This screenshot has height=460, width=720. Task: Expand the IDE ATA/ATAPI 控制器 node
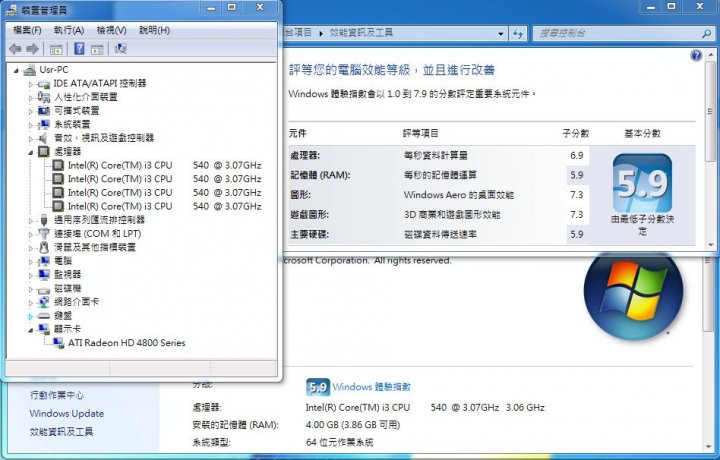31,84
